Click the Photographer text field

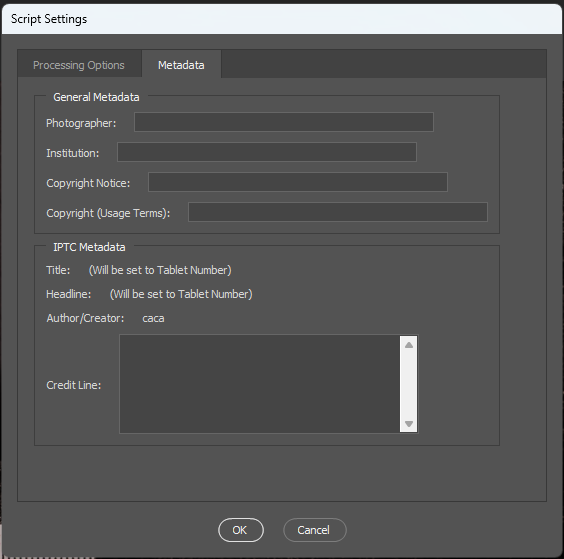point(284,122)
